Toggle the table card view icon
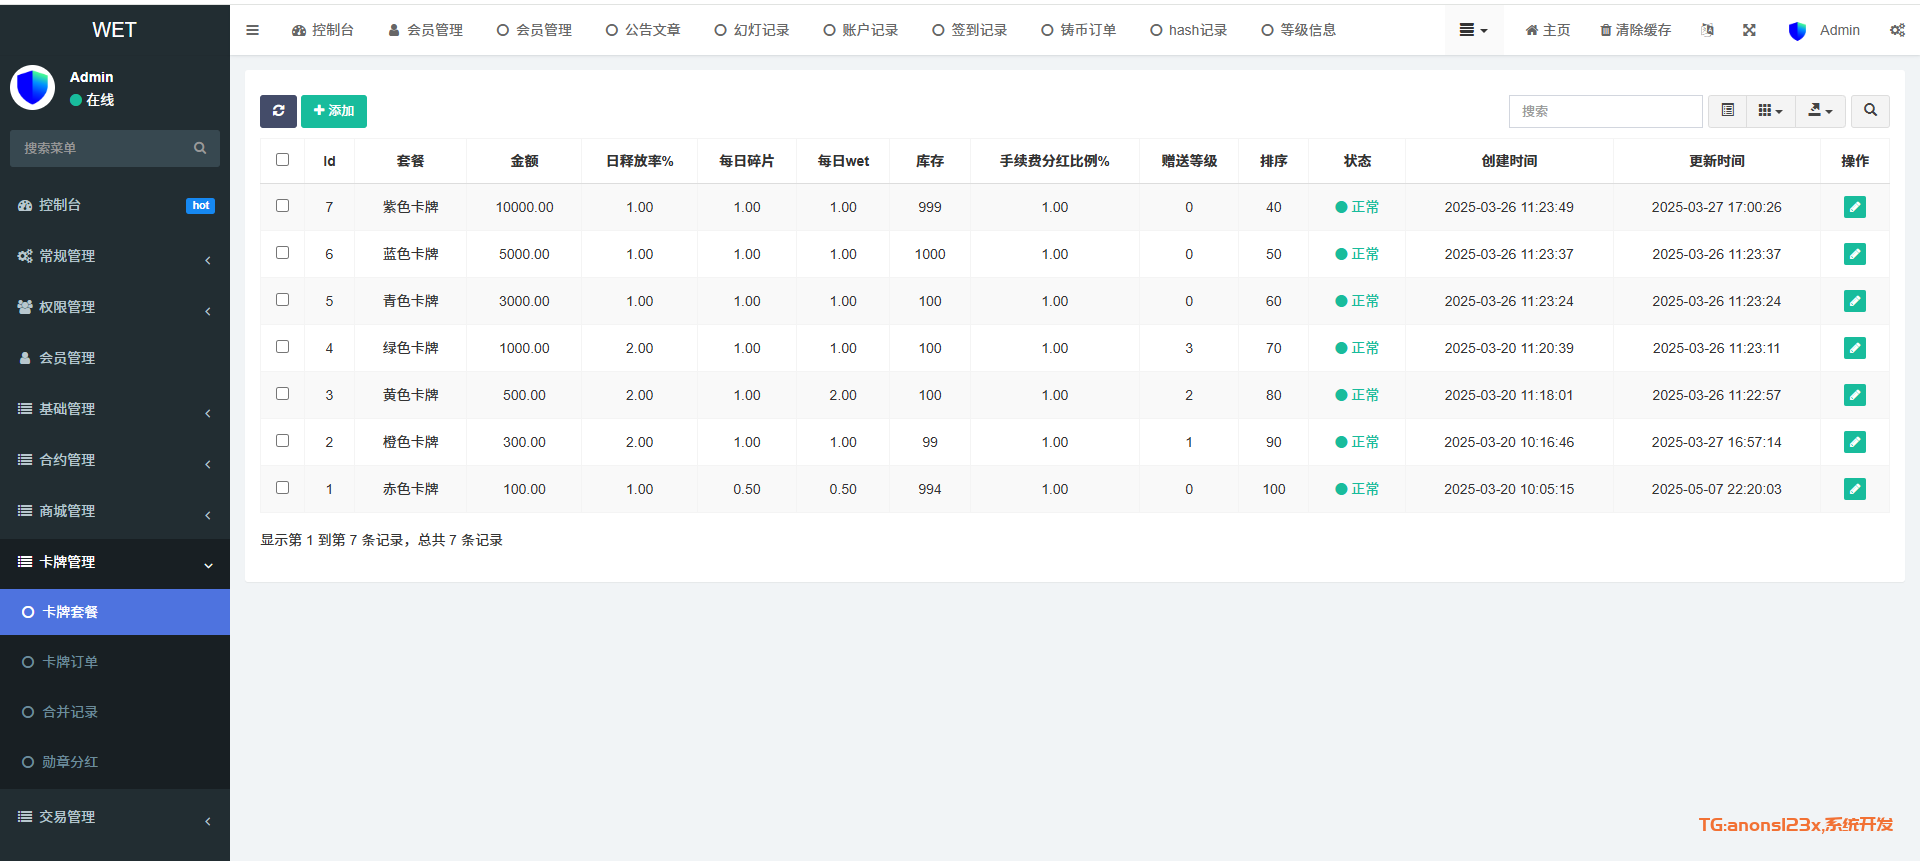This screenshot has height=861, width=1920. pyautogui.click(x=1727, y=111)
